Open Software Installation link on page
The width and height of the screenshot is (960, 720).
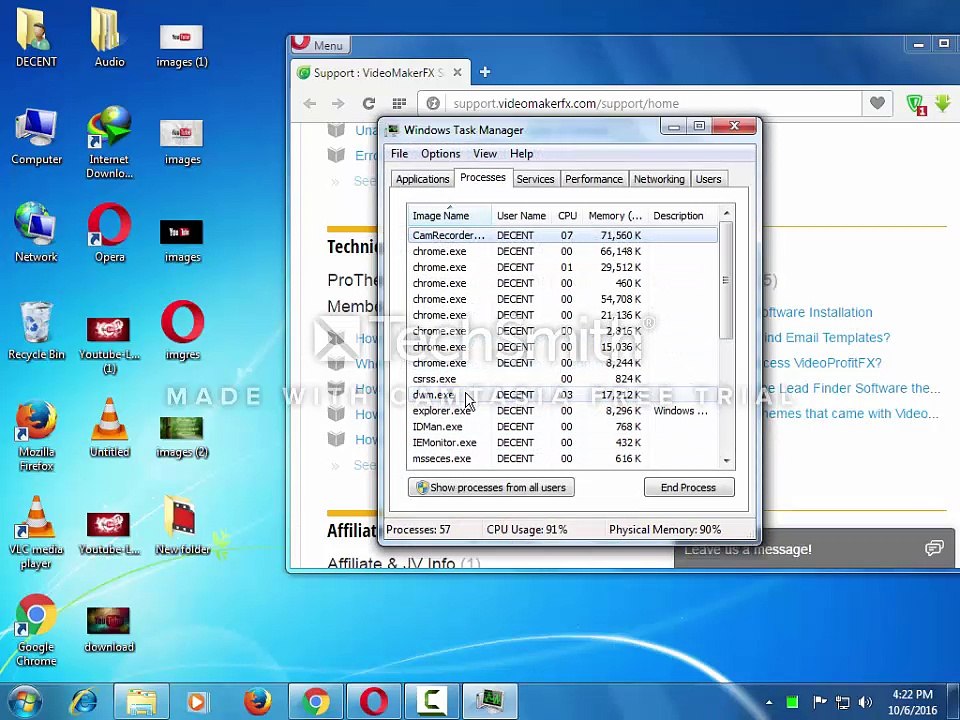817,312
